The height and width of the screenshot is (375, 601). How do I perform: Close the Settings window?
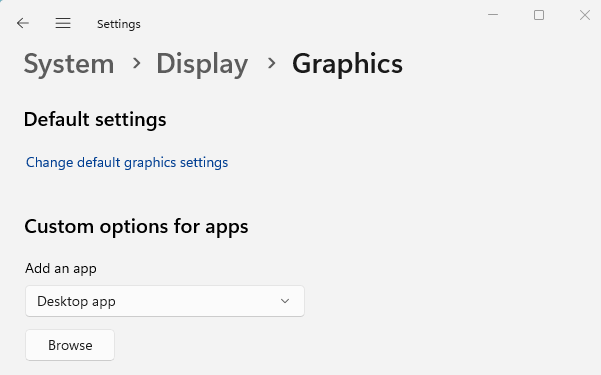[x=585, y=15]
